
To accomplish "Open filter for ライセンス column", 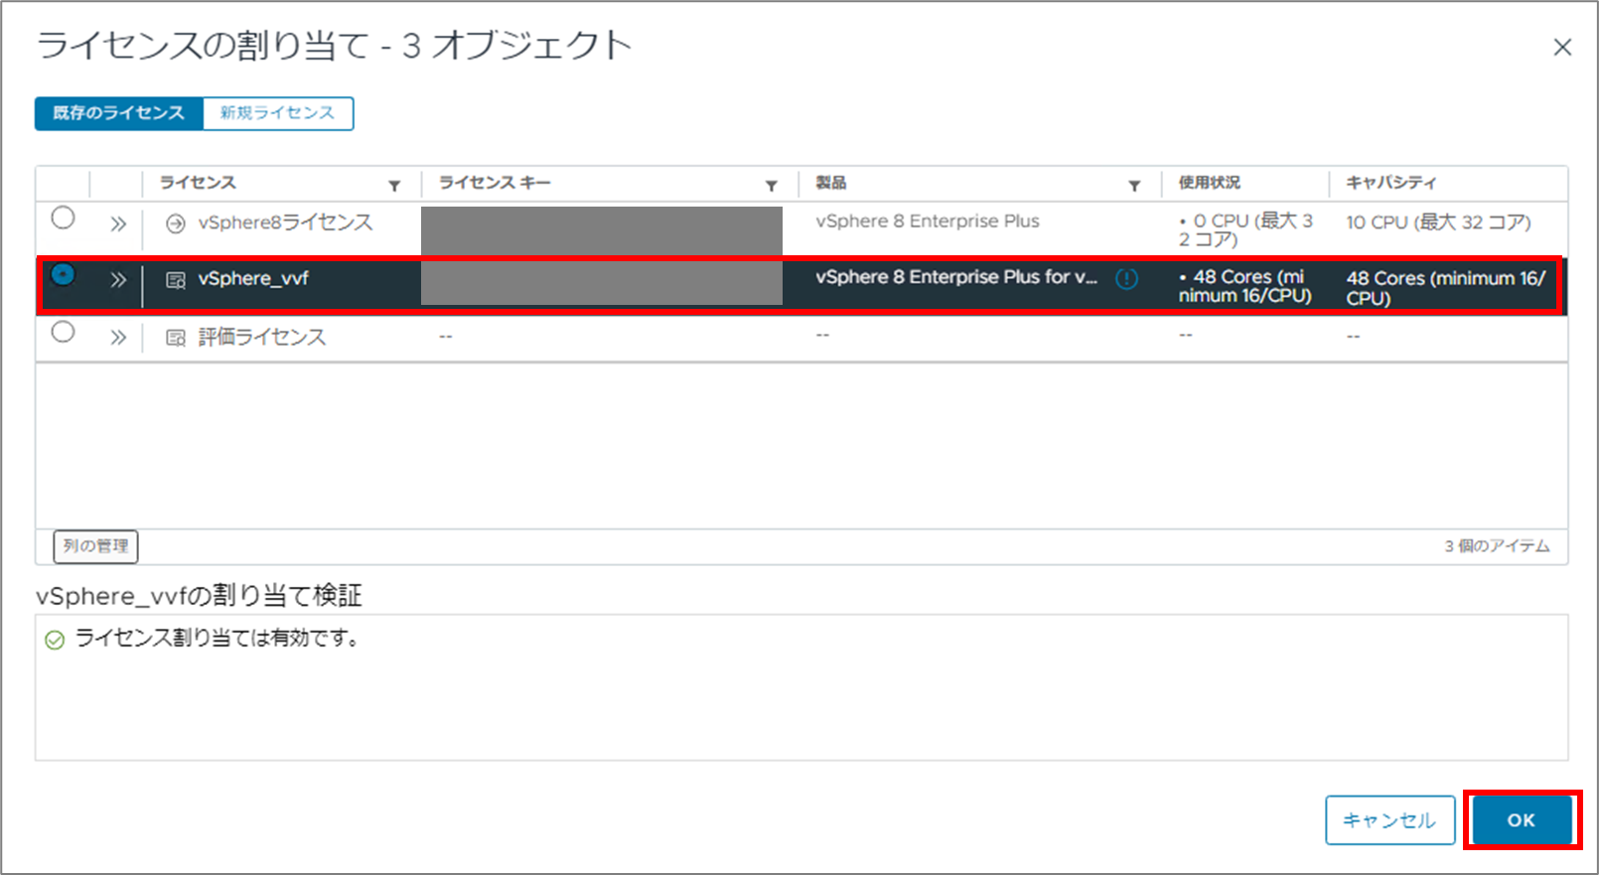I will pos(394,186).
